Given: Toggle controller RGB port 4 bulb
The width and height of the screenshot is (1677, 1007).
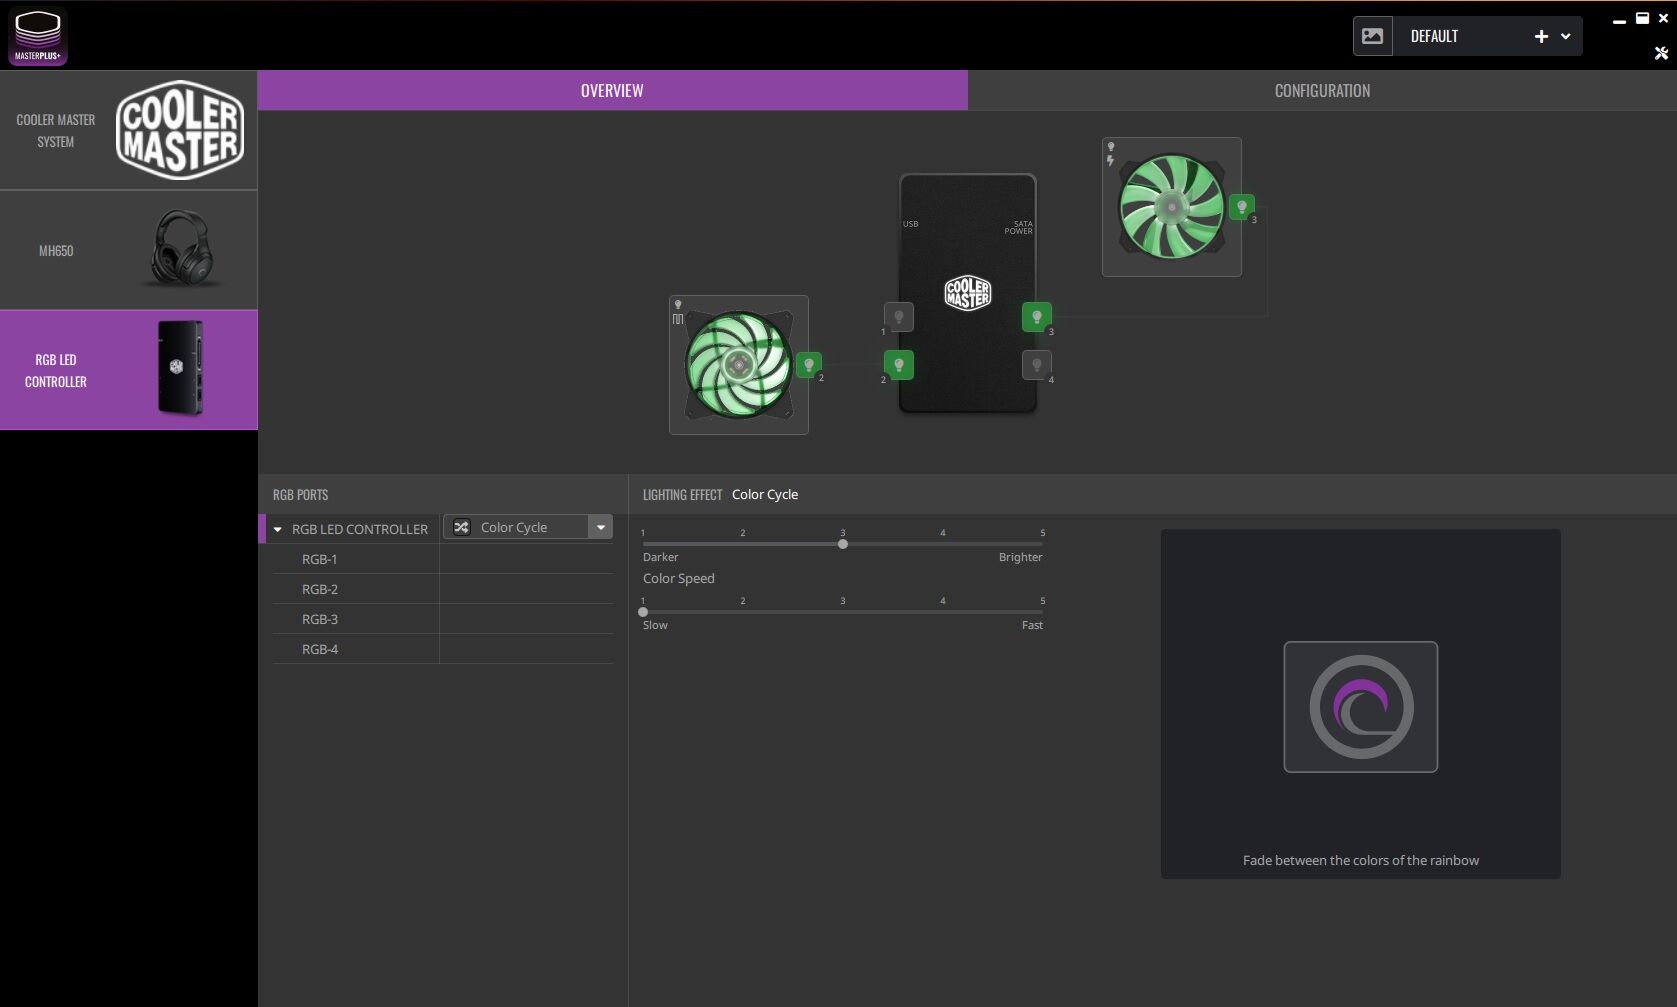Looking at the screenshot, I should point(1037,365).
